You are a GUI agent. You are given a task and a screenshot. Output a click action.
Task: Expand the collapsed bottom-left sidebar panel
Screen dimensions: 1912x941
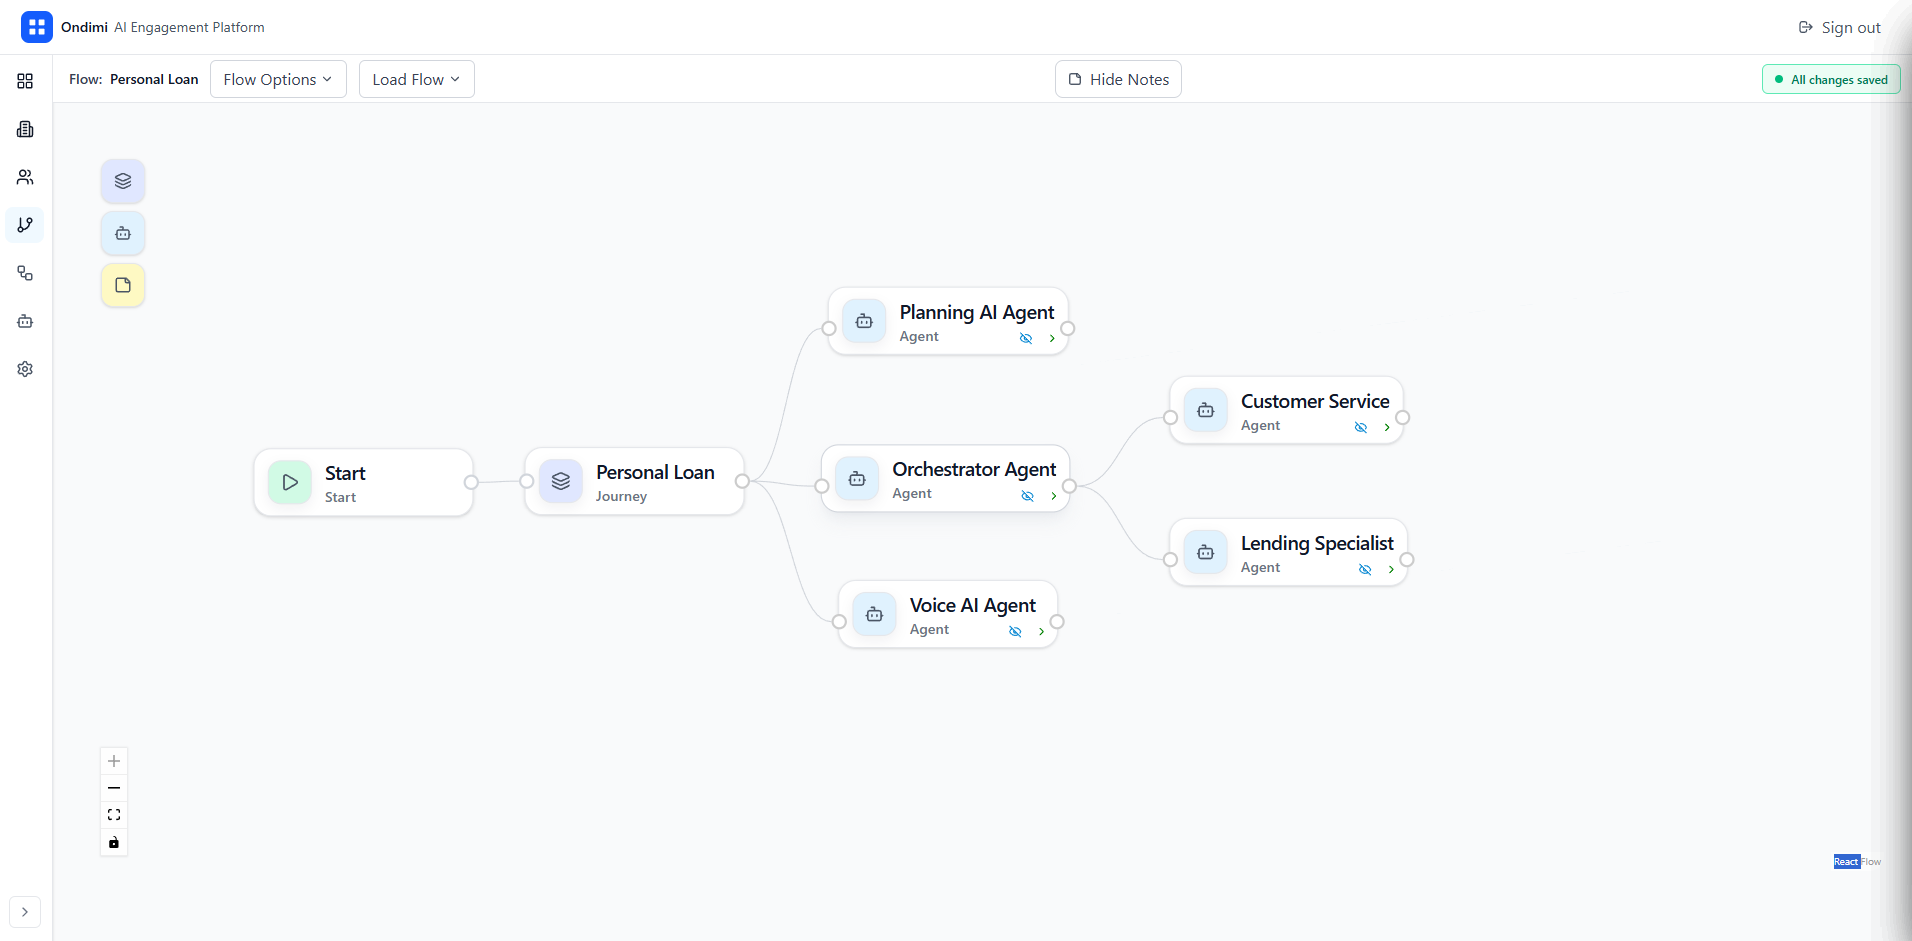[x=25, y=912]
